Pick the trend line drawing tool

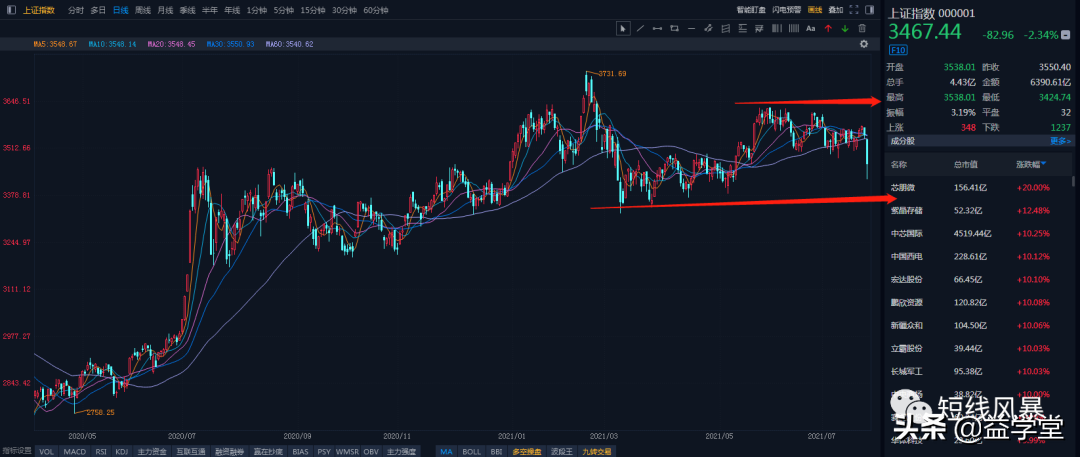(x=640, y=28)
